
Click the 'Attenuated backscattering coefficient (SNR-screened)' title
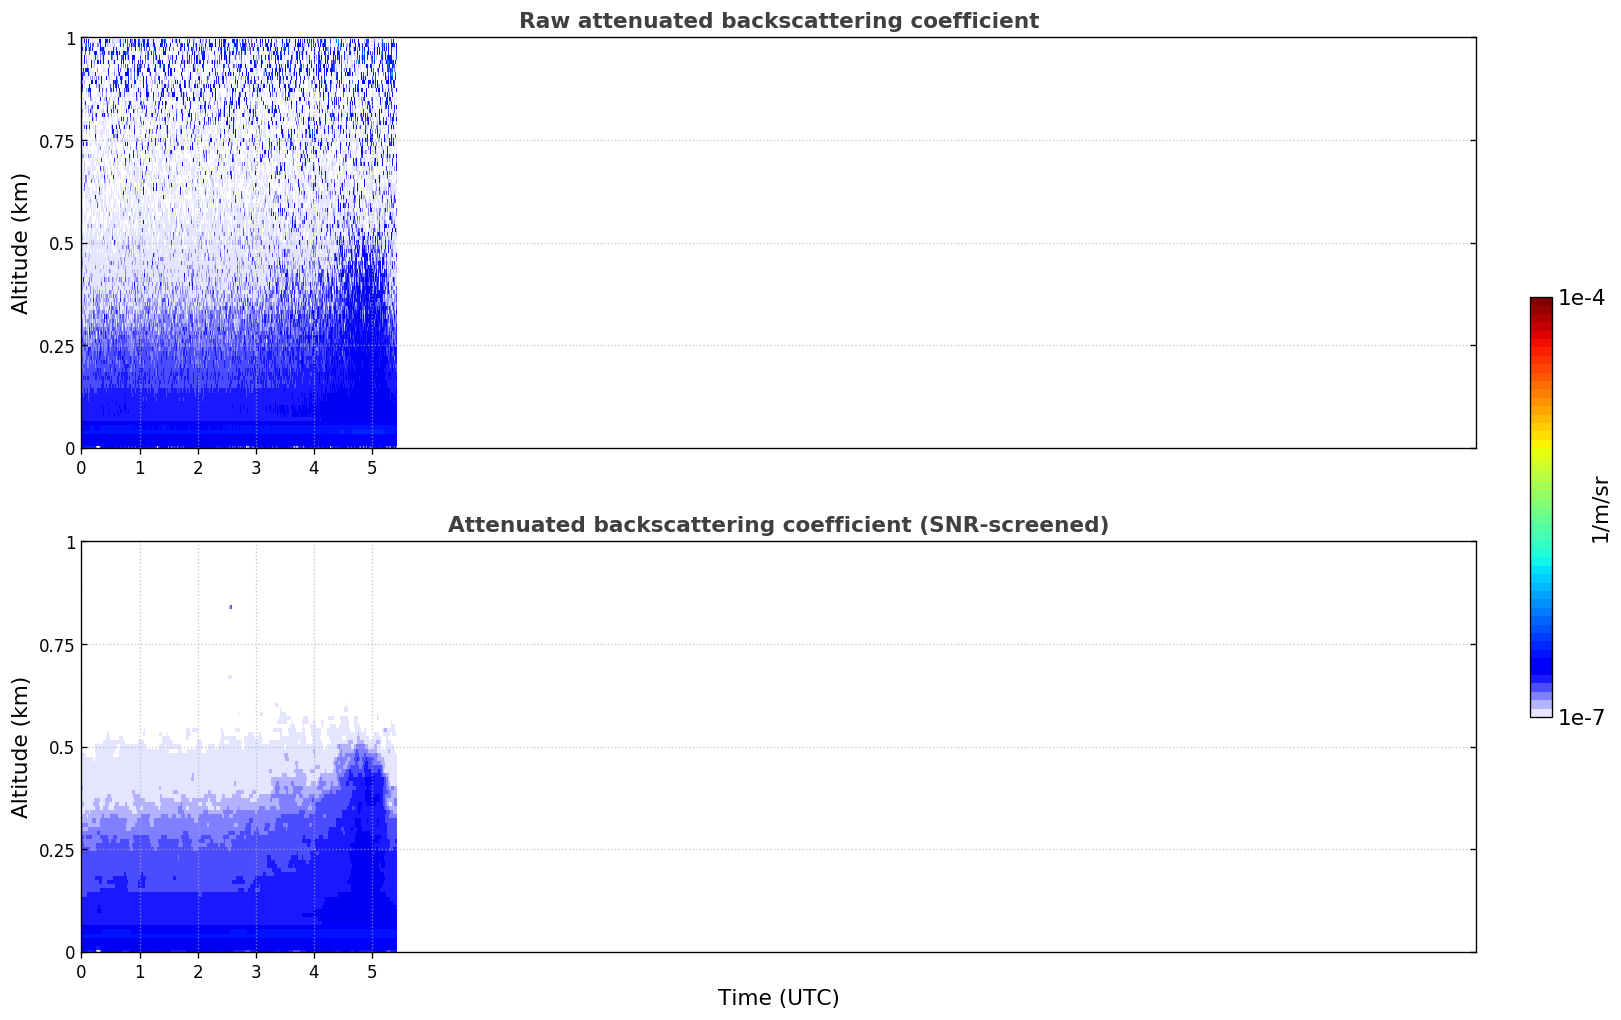point(778,525)
